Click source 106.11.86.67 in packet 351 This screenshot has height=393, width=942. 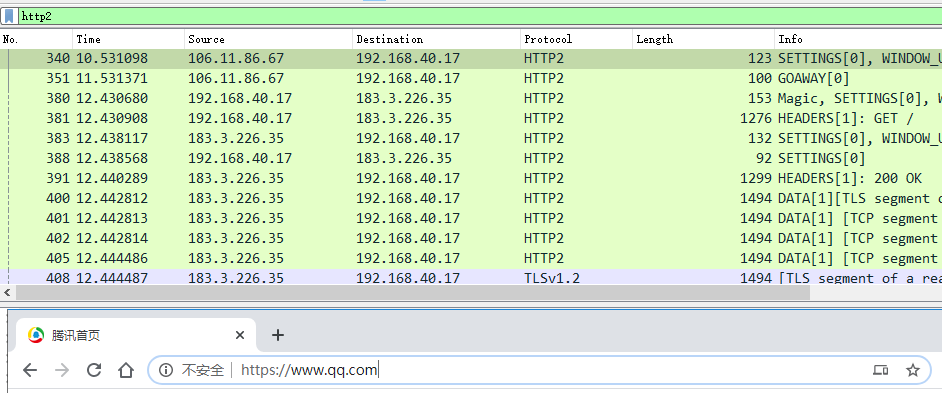[x=236, y=78]
